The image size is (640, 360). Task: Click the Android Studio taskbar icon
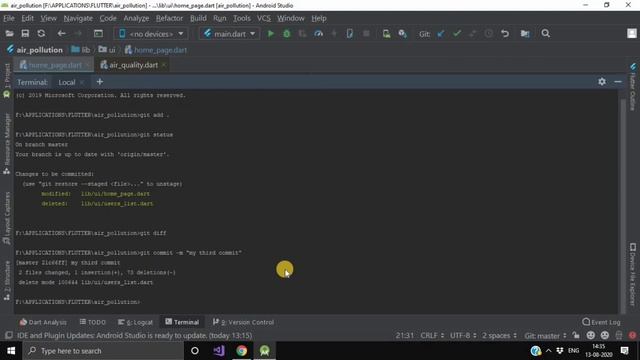pyautogui.click(x=264, y=351)
